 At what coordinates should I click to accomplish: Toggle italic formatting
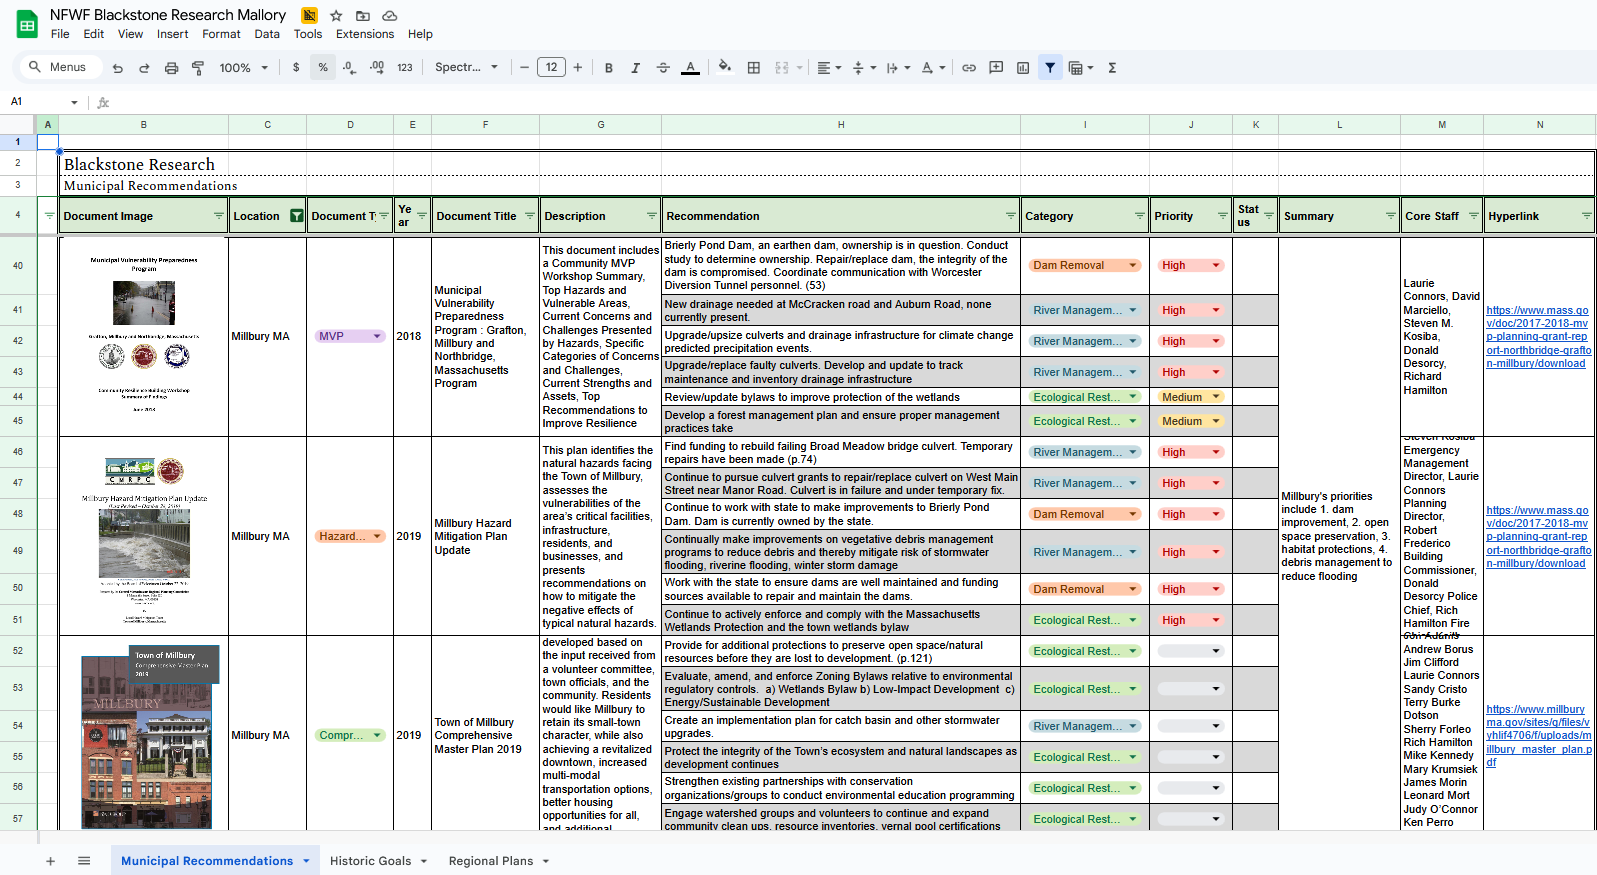point(635,68)
